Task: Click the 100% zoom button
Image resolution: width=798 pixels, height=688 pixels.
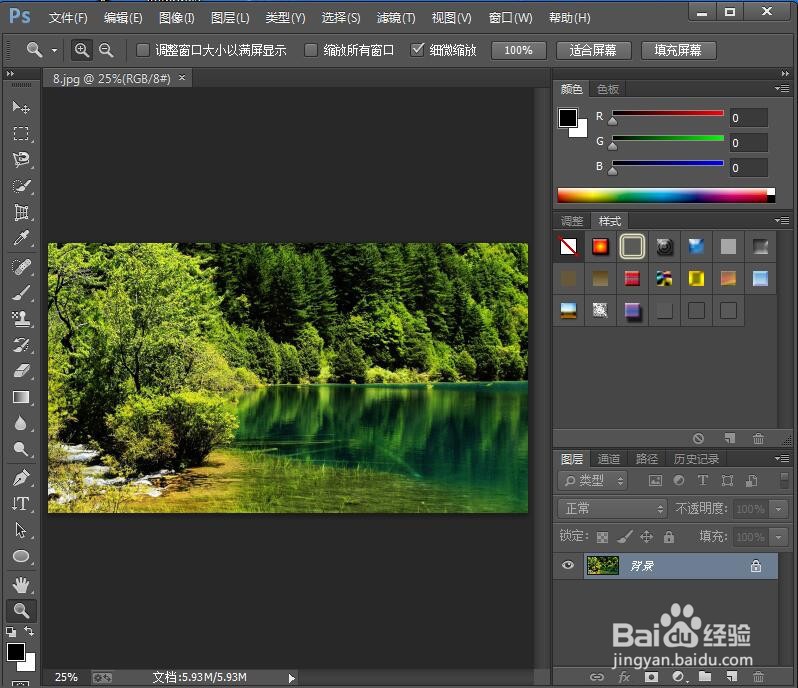Action: click(x=519, y=50)
